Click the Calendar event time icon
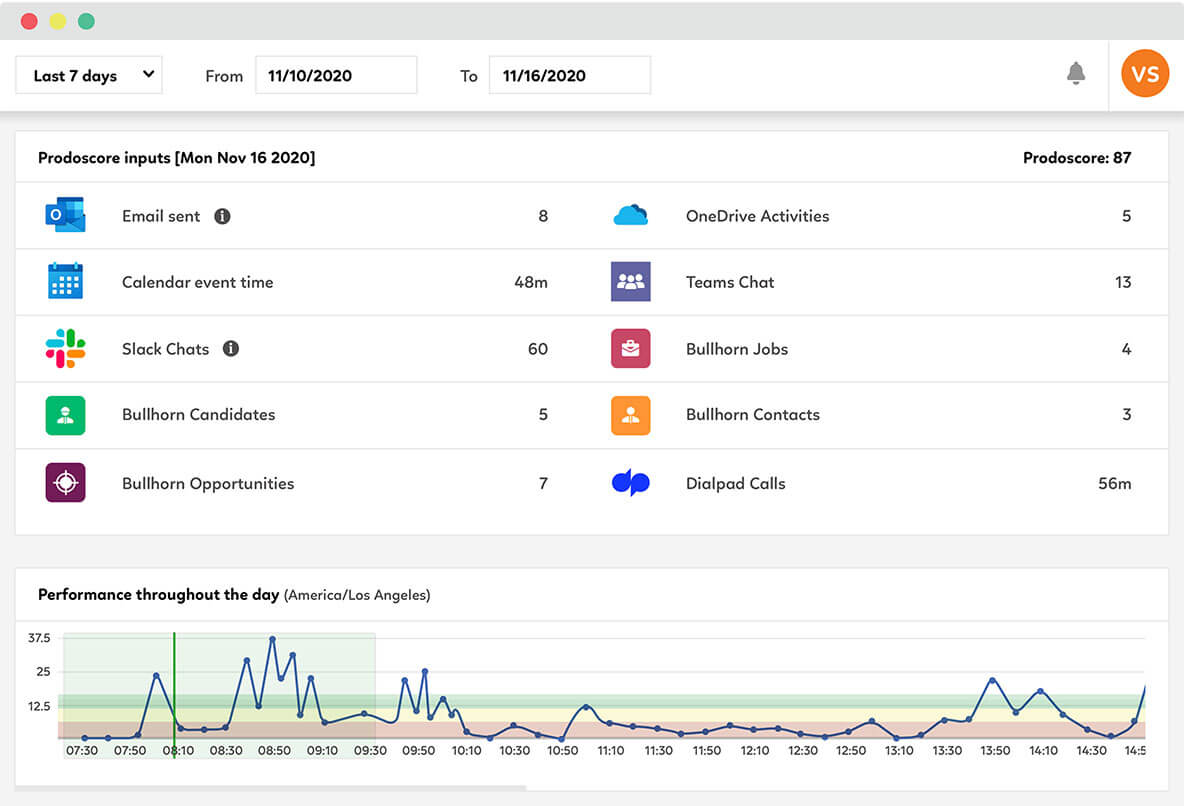Viewport: 1184px width, 806px height. pyautogui.click(x=66, y=281)
